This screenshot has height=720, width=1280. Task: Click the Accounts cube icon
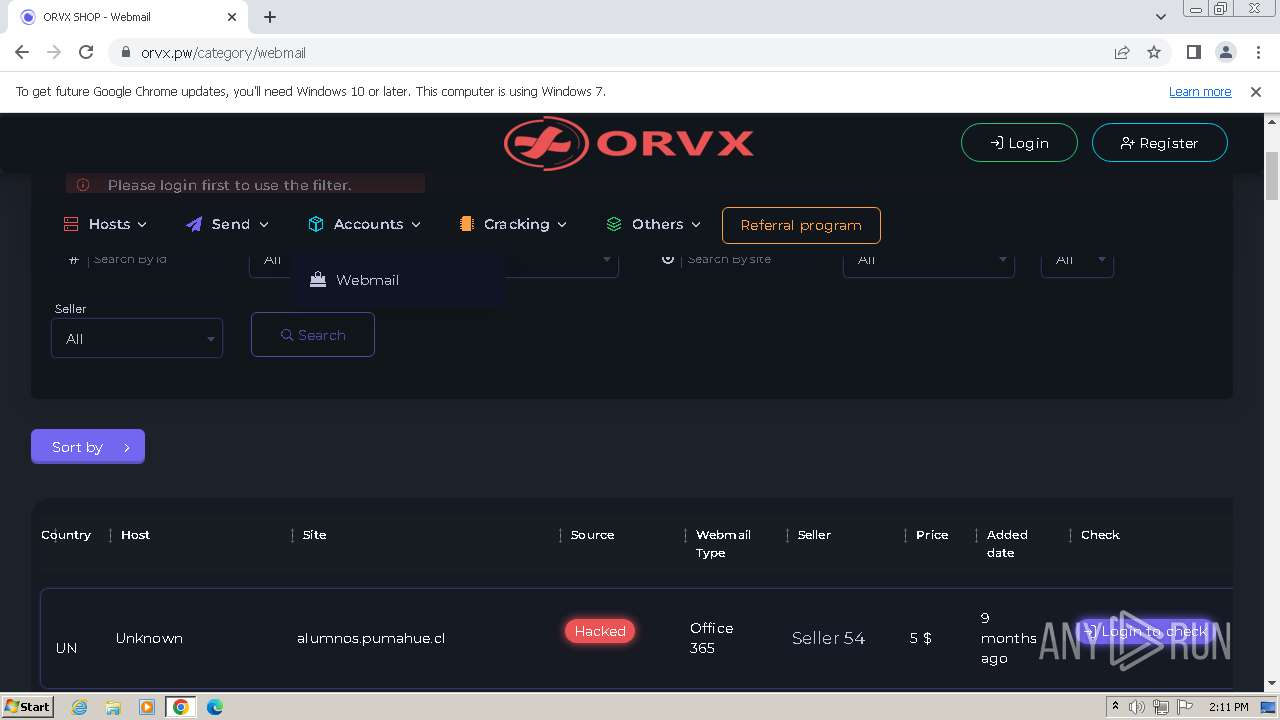point(316,224)
